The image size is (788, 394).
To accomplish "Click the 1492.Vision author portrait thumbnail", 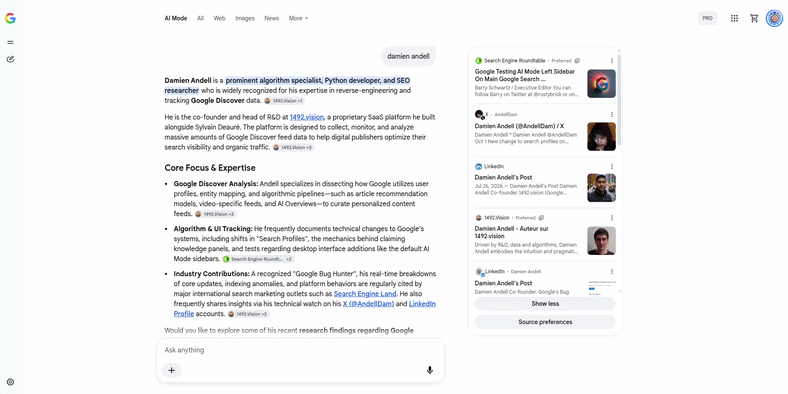I will (602, 241).
